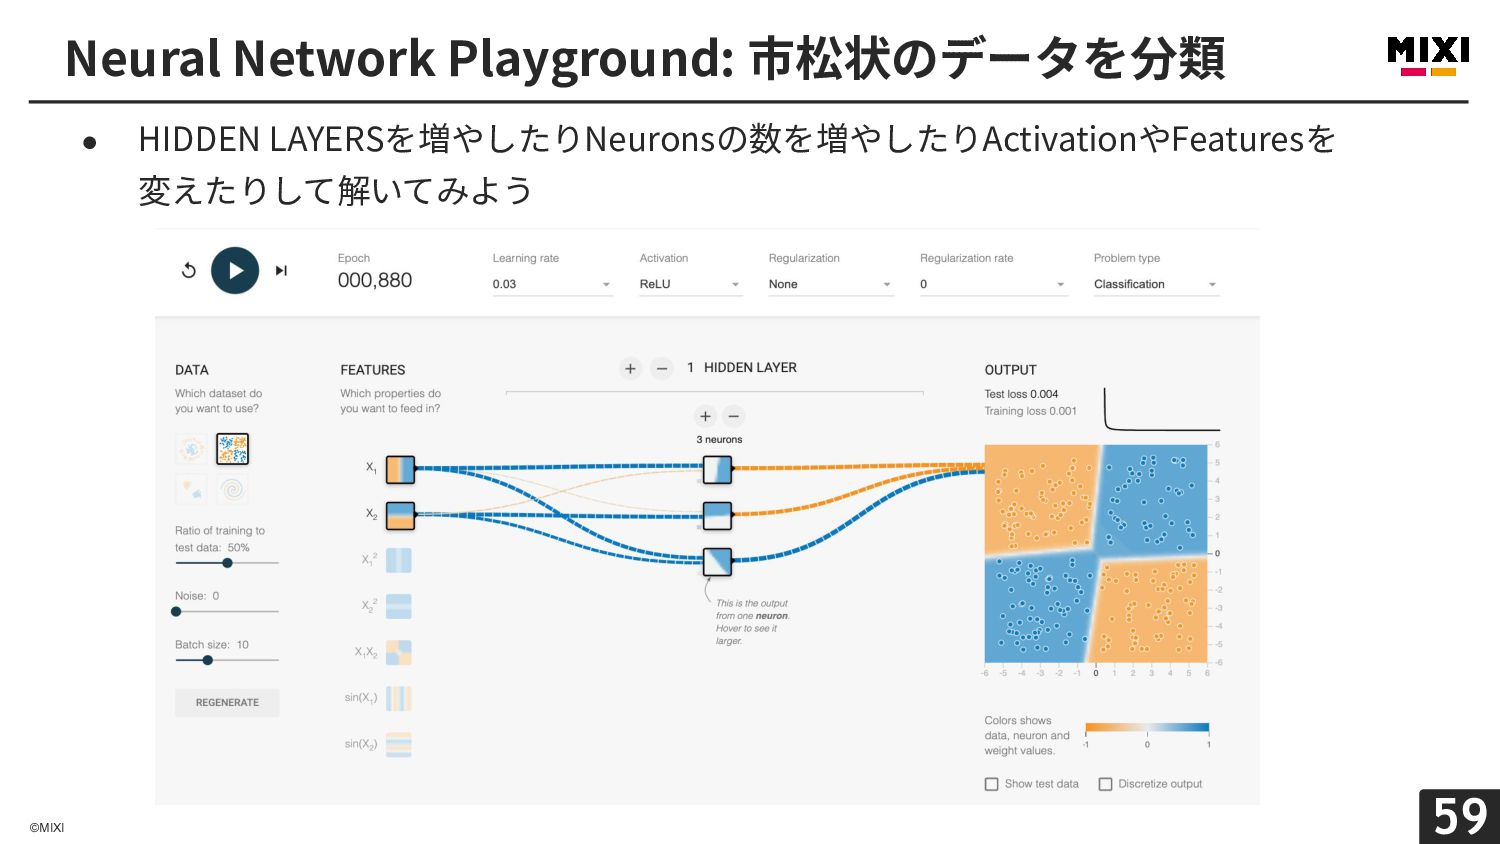Toggle the X2 input feature
The image size is (1500, 844).
[x=400, y=515]
